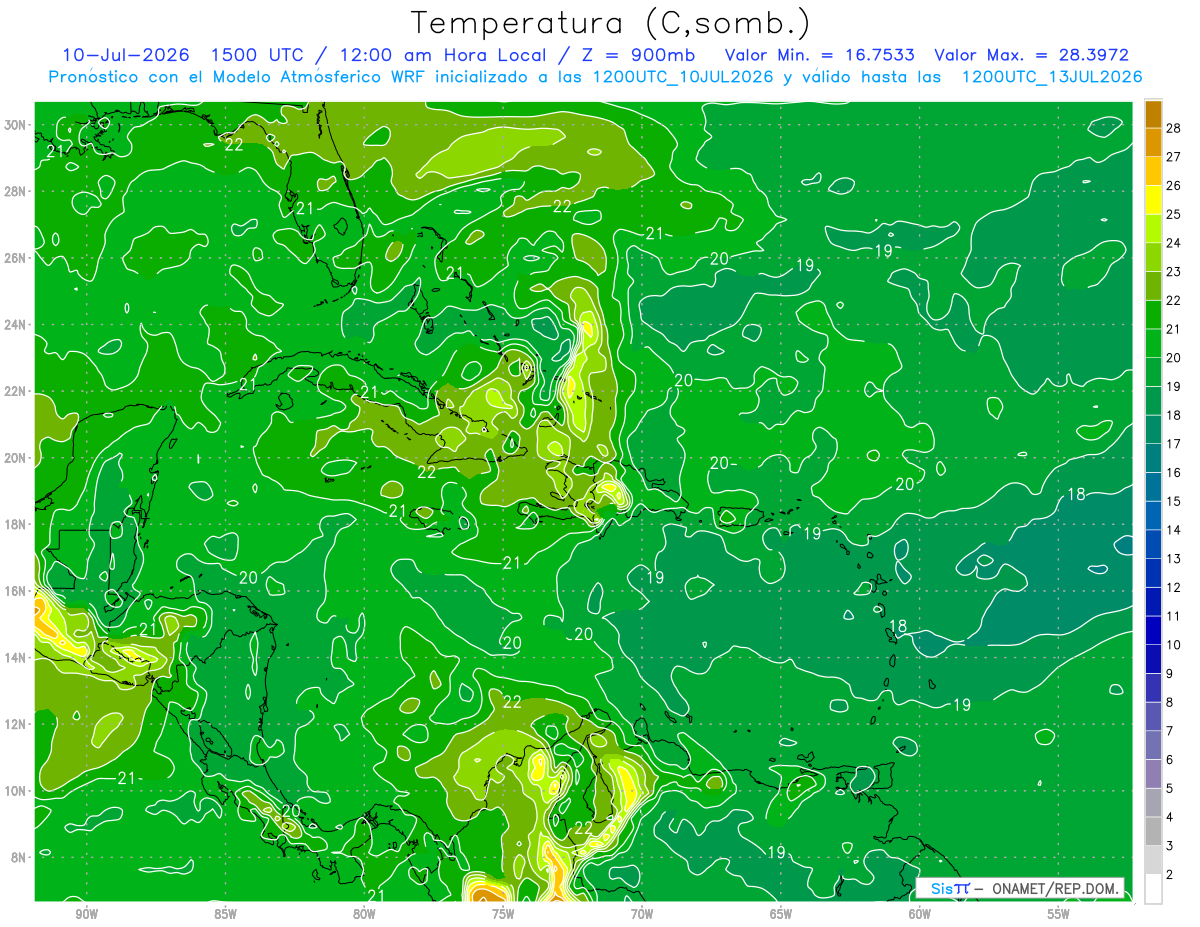Click the blue 'Sis' logo text

point(940,889)
